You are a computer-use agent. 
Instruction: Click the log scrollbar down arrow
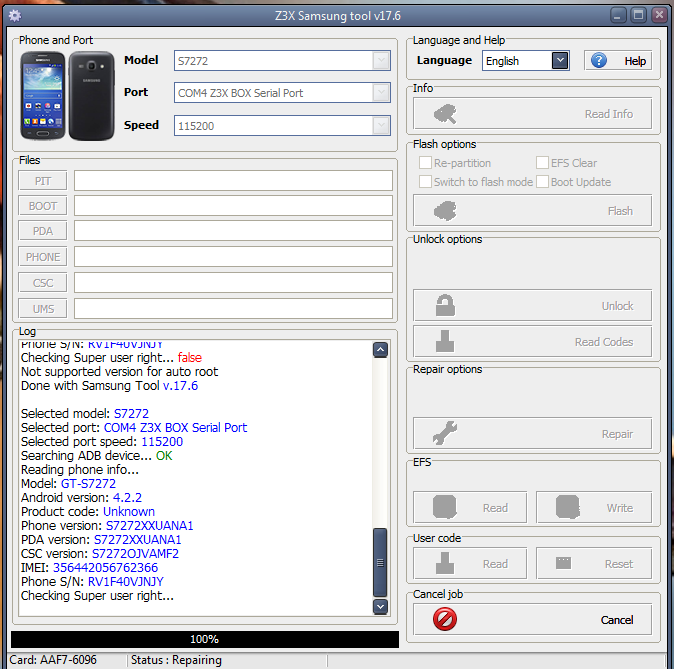point(380,607)
